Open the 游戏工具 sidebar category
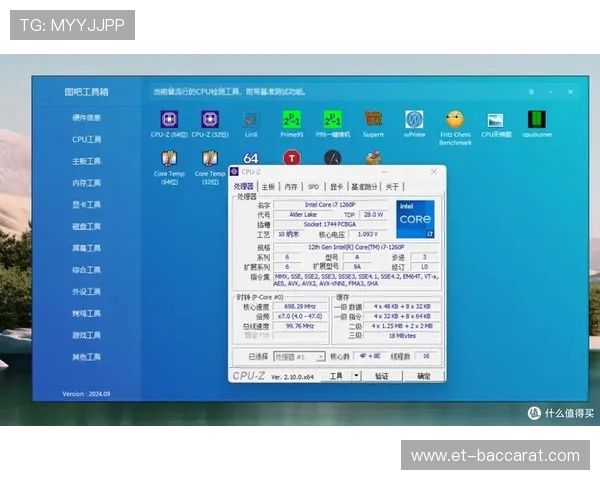600x480 pixels. tap(86, 336)
